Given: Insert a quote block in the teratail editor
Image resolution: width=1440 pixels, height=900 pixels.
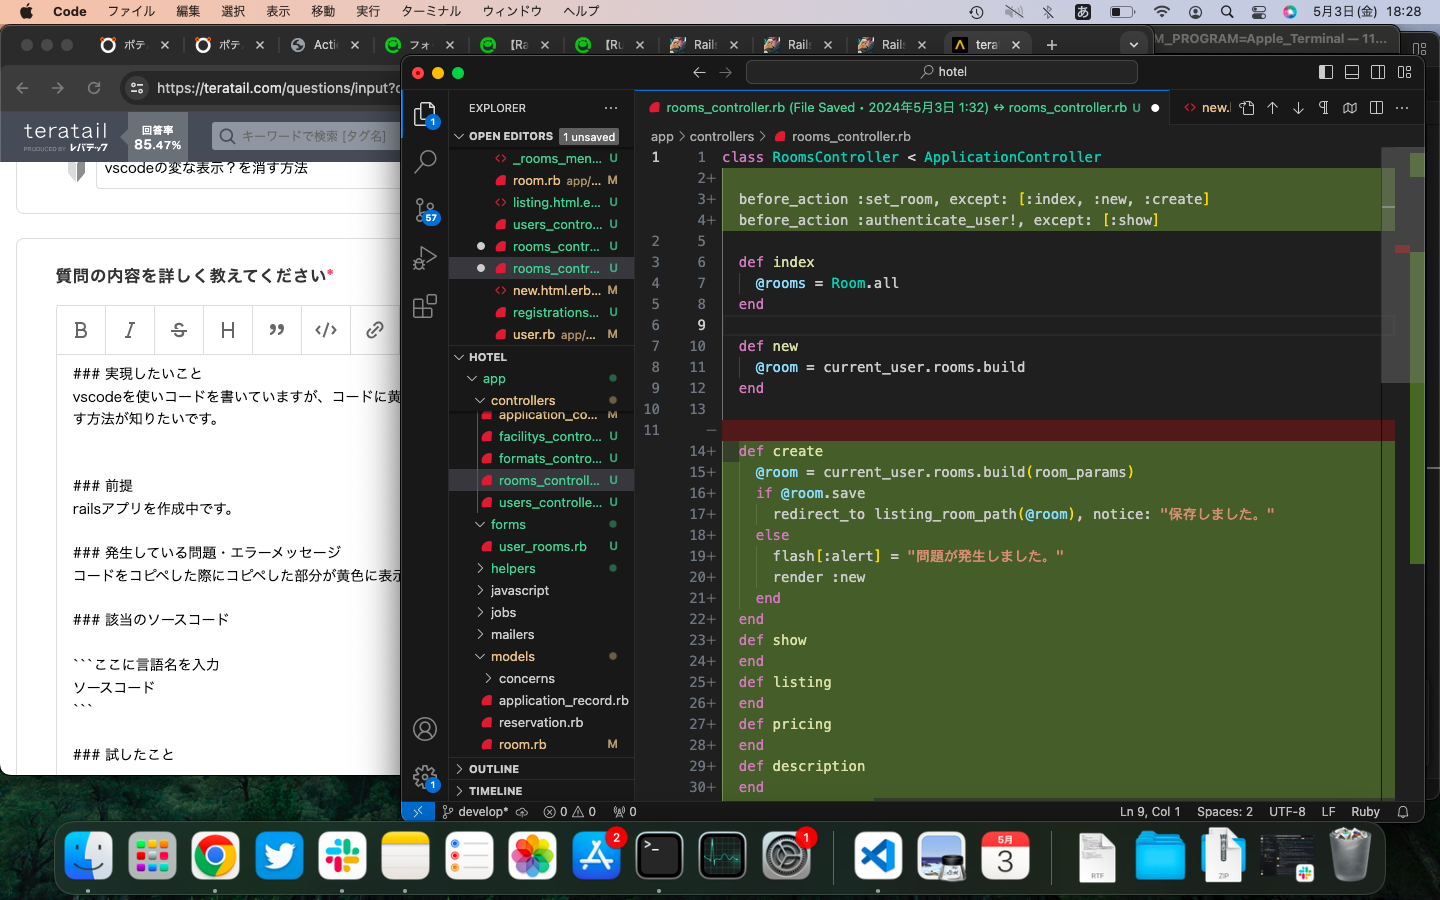Looking at the screenshot, I should pyautogui.click(x=277, y=330).
